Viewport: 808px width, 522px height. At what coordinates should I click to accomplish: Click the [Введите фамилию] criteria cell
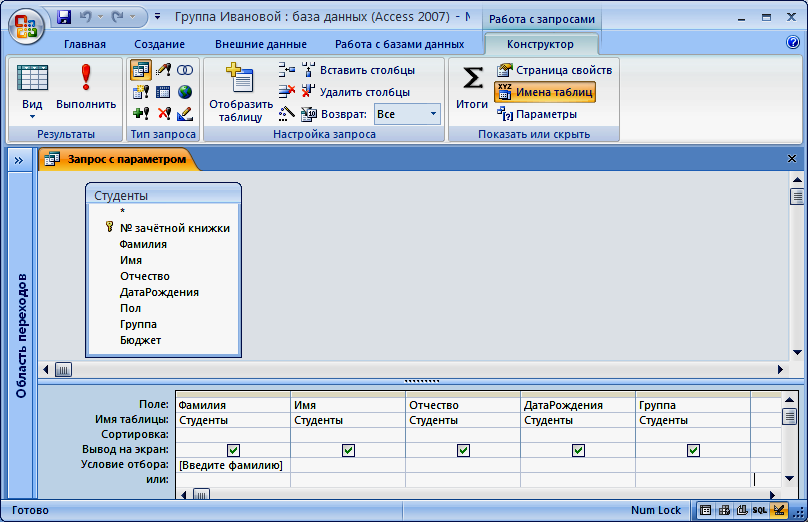coord(233,465)
